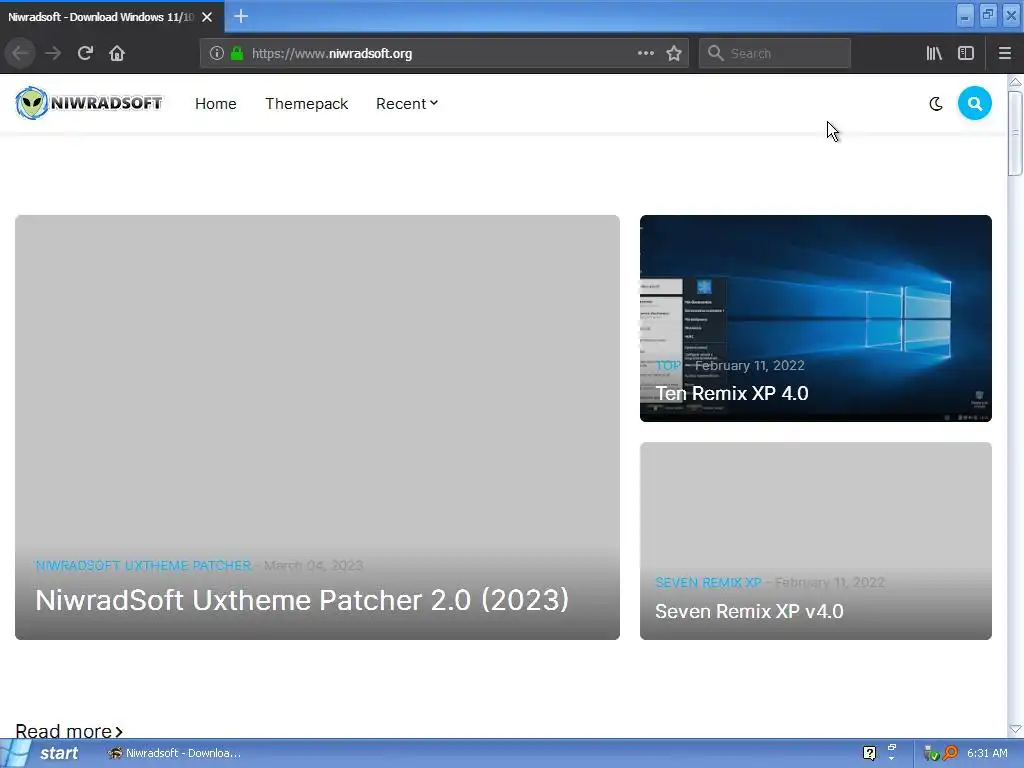Open the Themepack navigation link
This screenshot has height=768, width=1024.
coord(306,104)
